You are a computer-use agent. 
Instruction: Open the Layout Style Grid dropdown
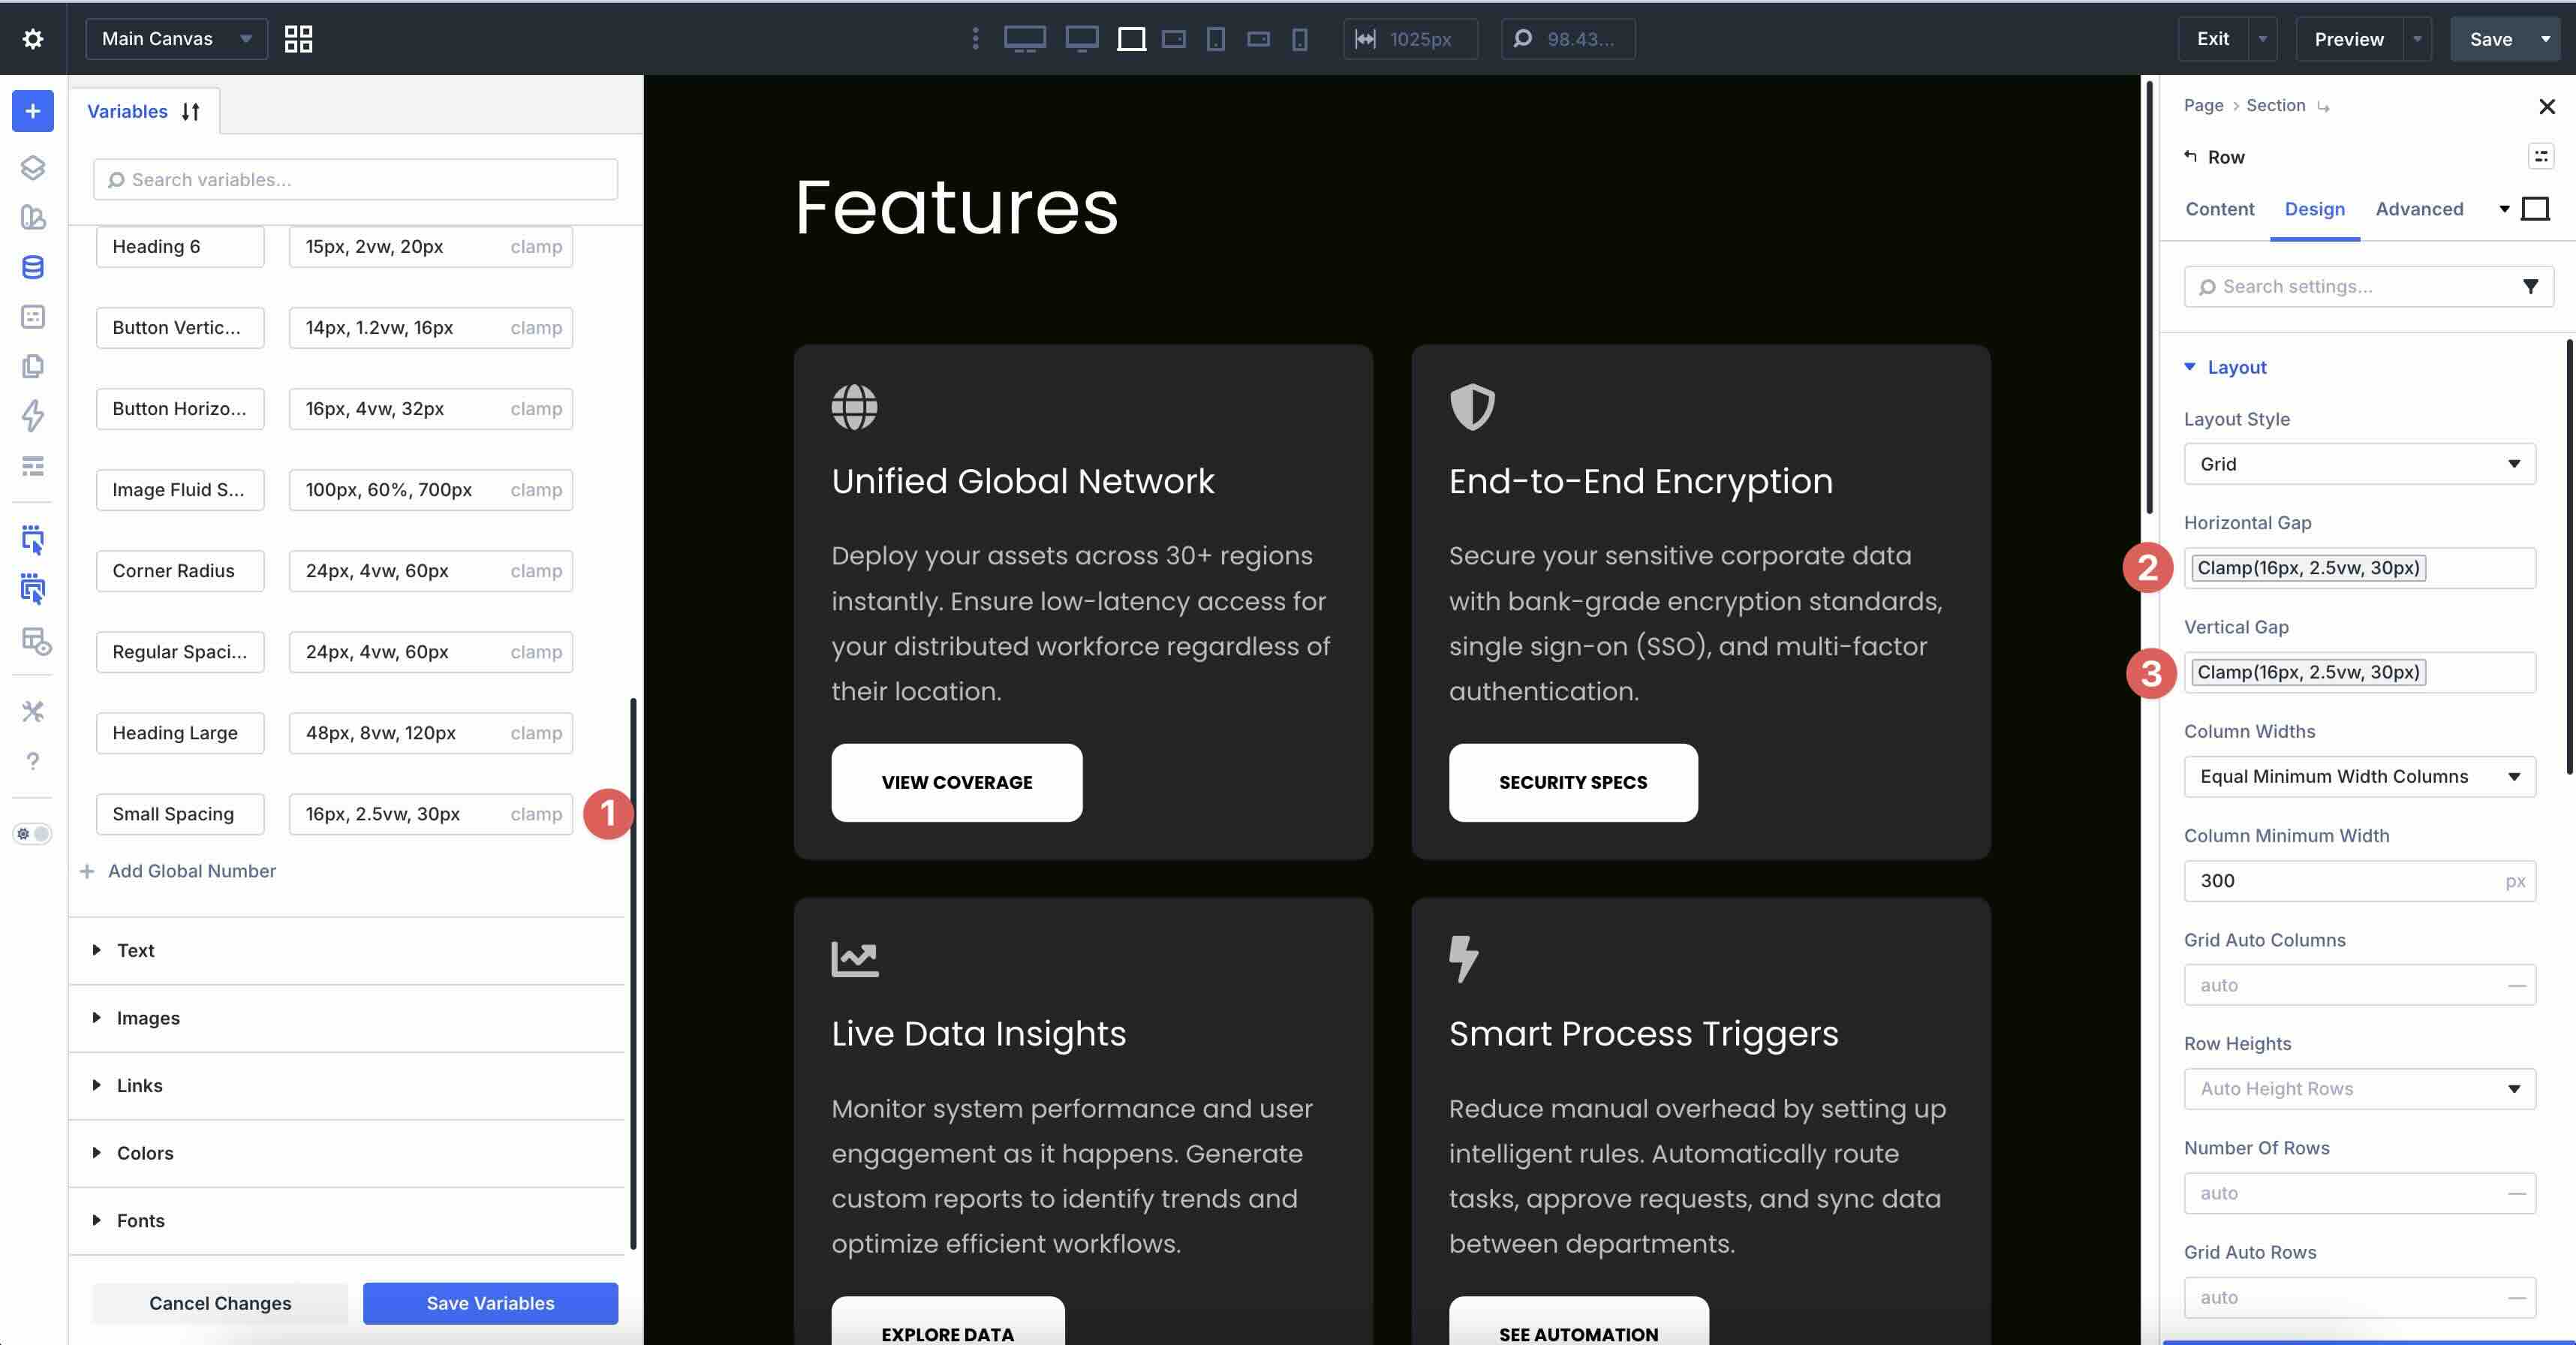point(2358,464)
